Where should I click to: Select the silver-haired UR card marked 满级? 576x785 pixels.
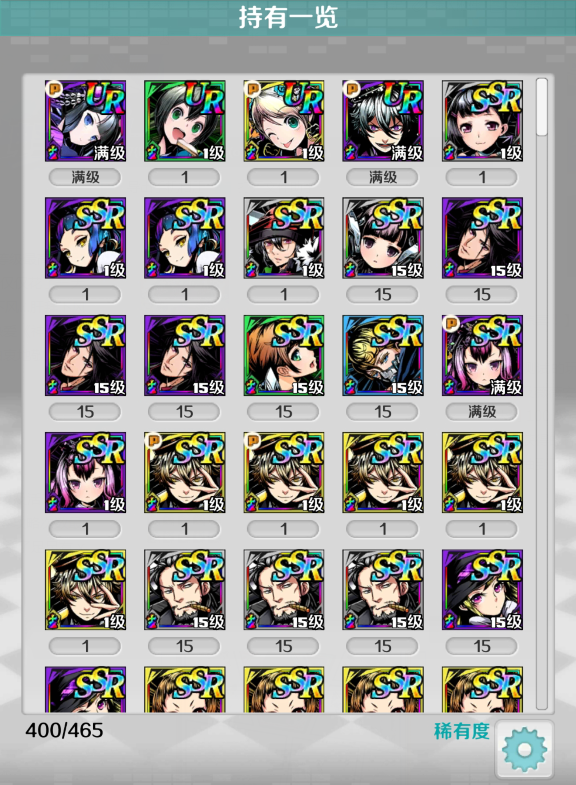coord(383,121)
